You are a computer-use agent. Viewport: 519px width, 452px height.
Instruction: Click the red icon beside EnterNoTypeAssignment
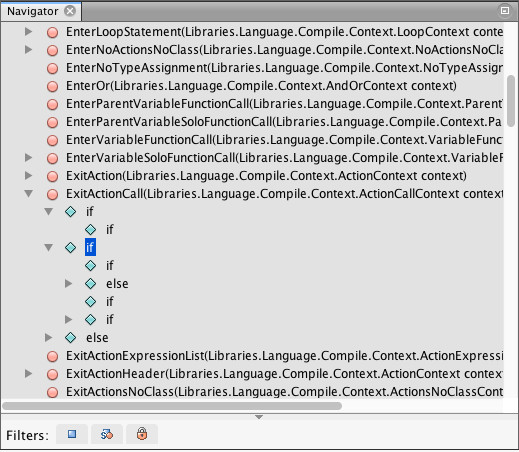(52, 68)
